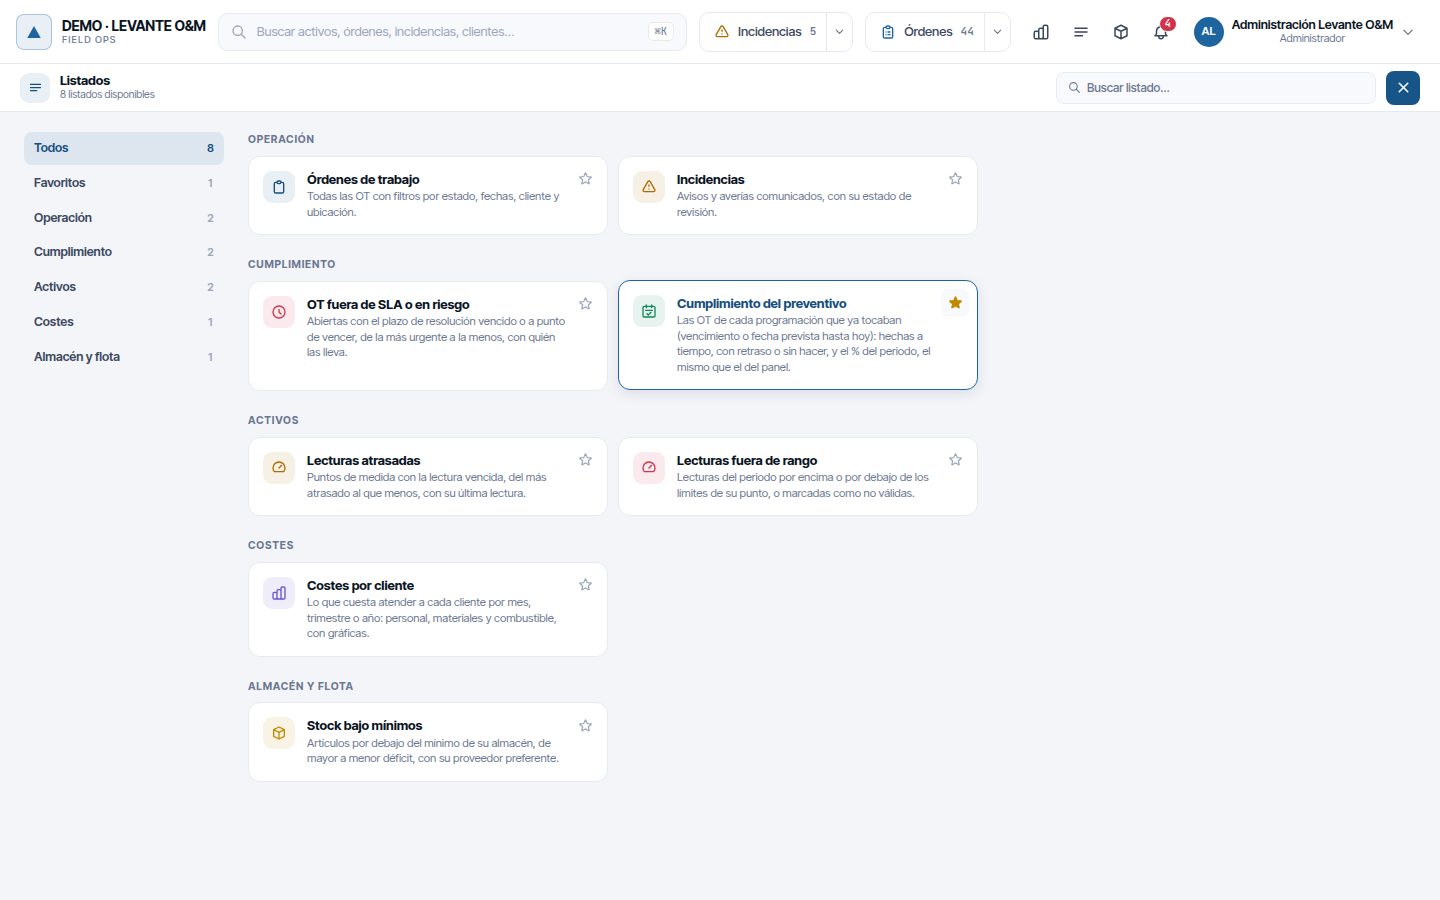
Task: Select the Todos category
Action: tap(124, 148)
